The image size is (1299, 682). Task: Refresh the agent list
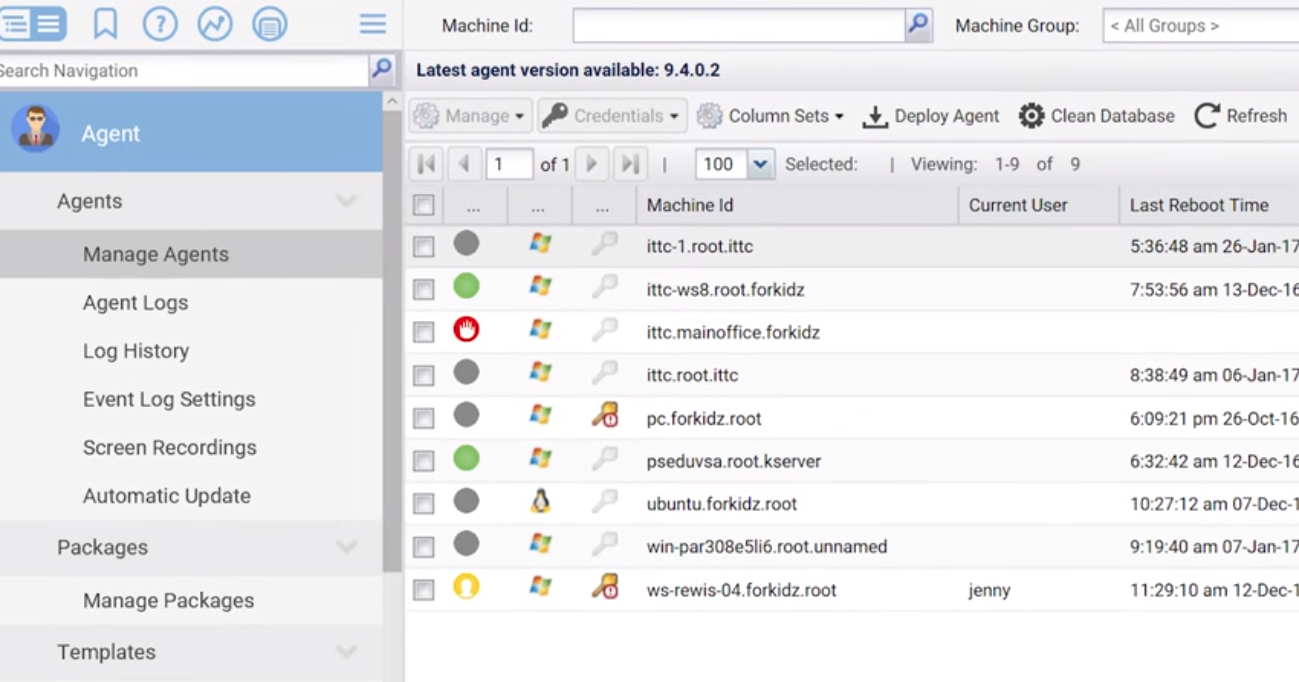(x=1241, y=116)
